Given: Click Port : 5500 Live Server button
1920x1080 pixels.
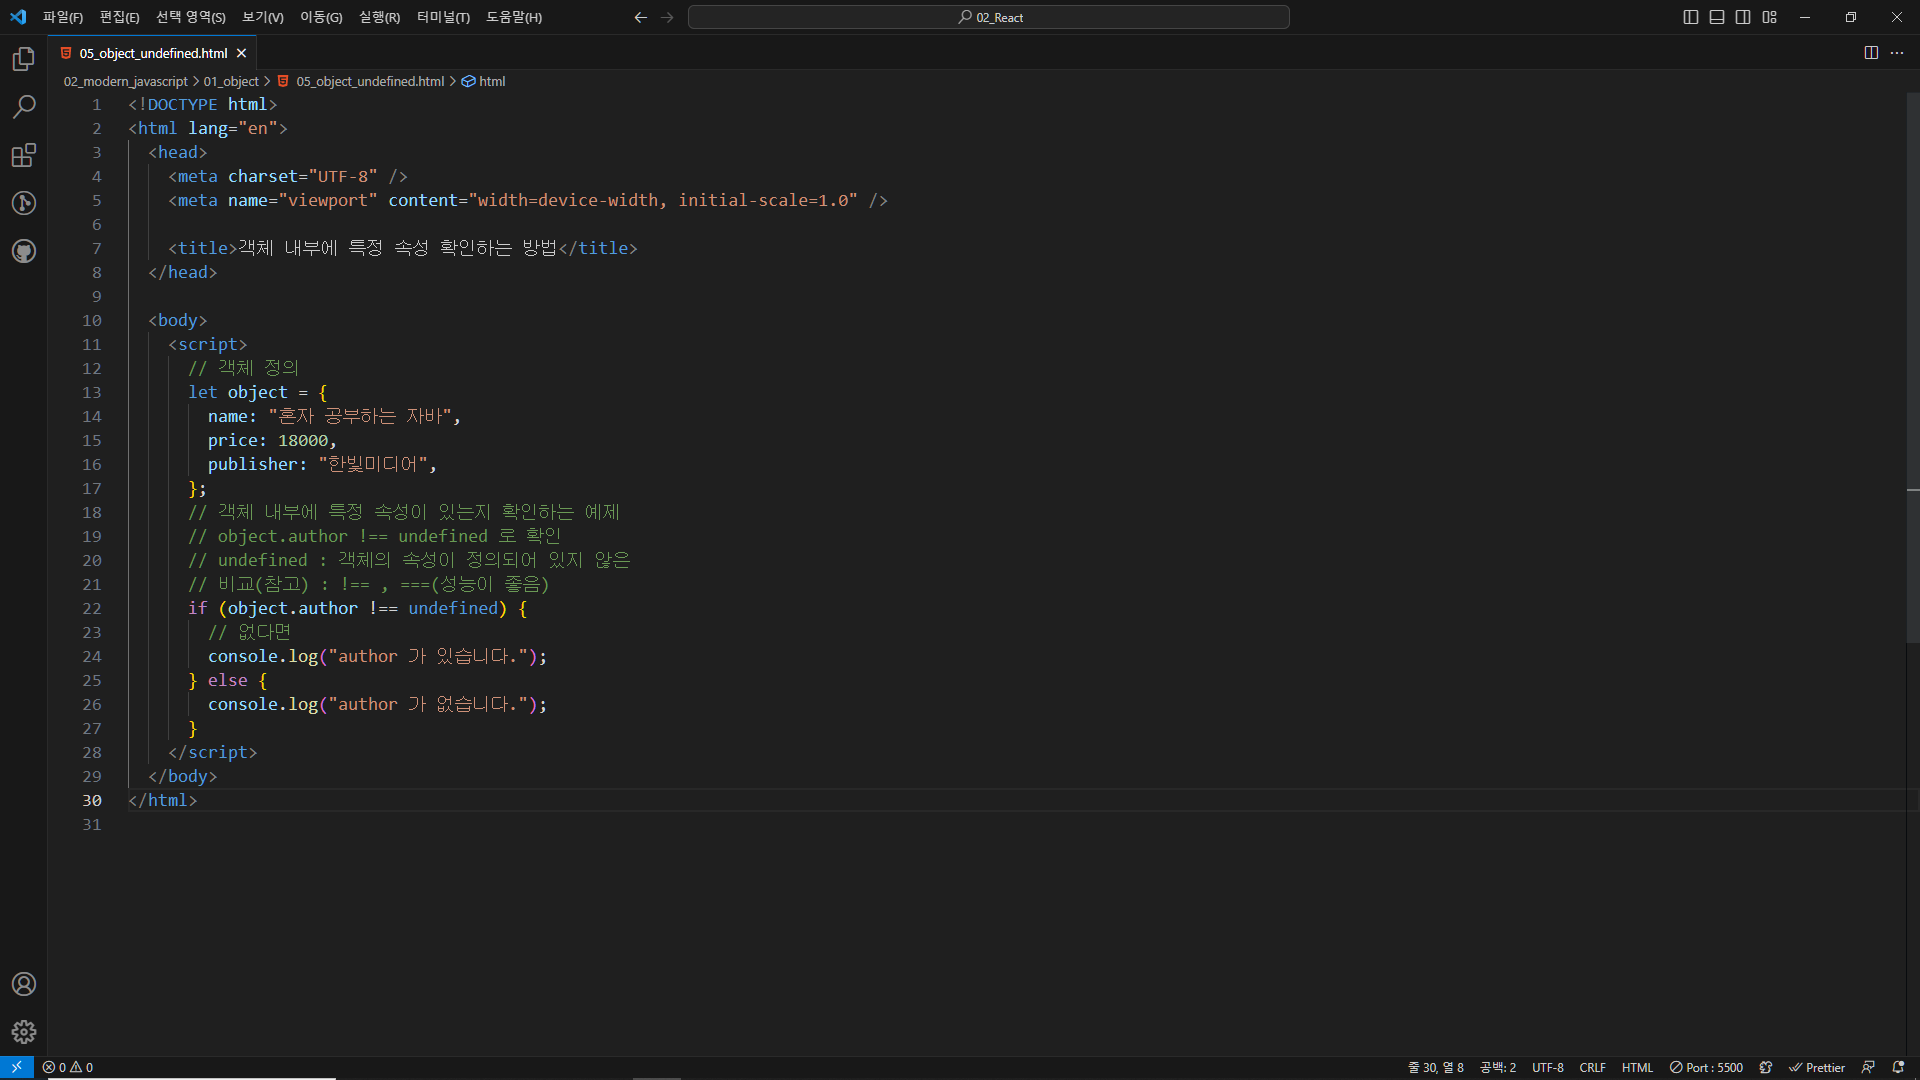Looking at the screenshot, I should click(1706, 1067).
